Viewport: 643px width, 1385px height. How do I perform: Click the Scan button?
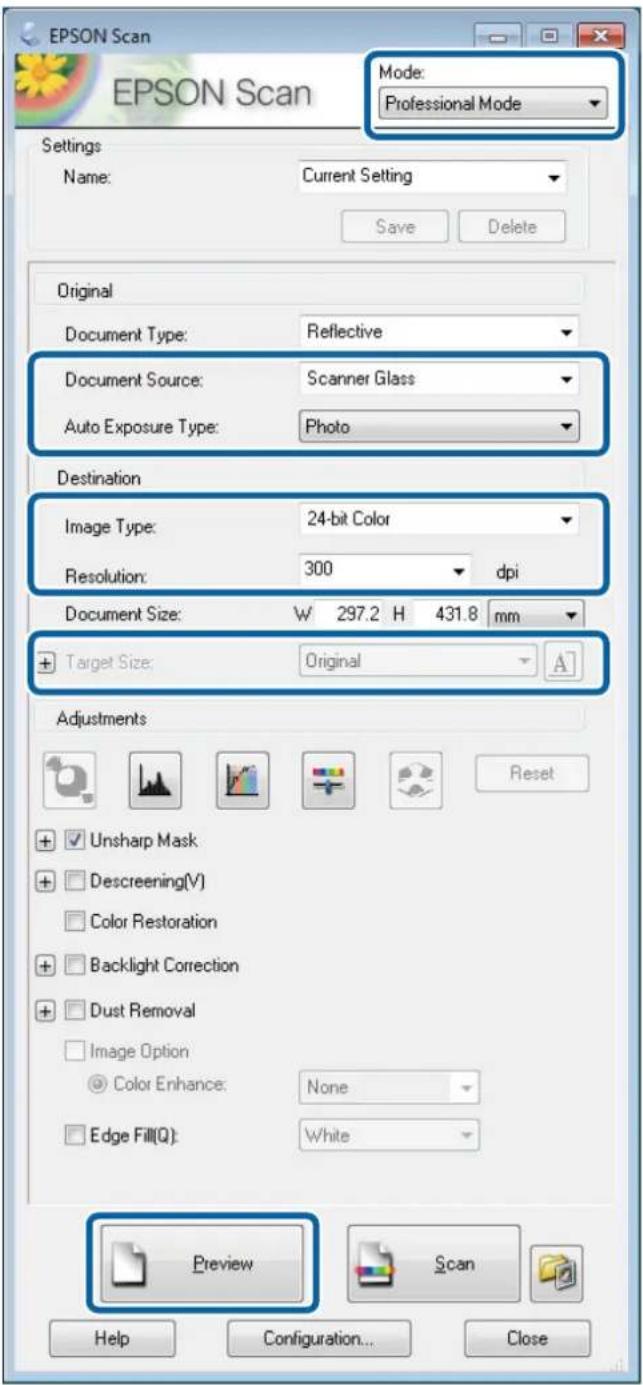[434, 1264]
